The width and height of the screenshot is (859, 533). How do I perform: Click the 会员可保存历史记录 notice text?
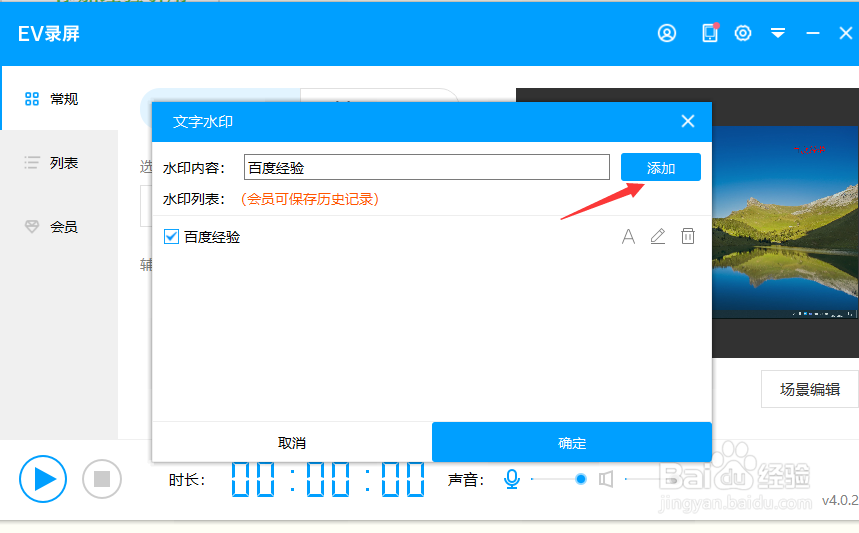[x=310, y=199]
